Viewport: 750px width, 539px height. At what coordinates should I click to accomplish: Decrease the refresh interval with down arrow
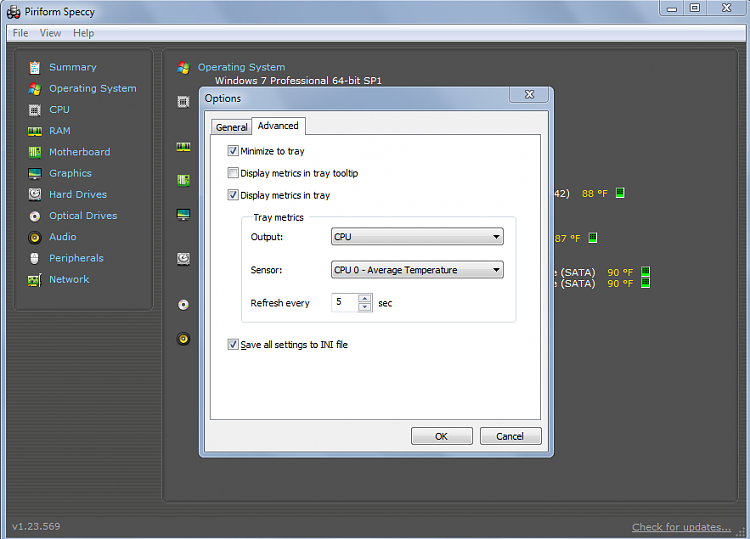point(364,307)
